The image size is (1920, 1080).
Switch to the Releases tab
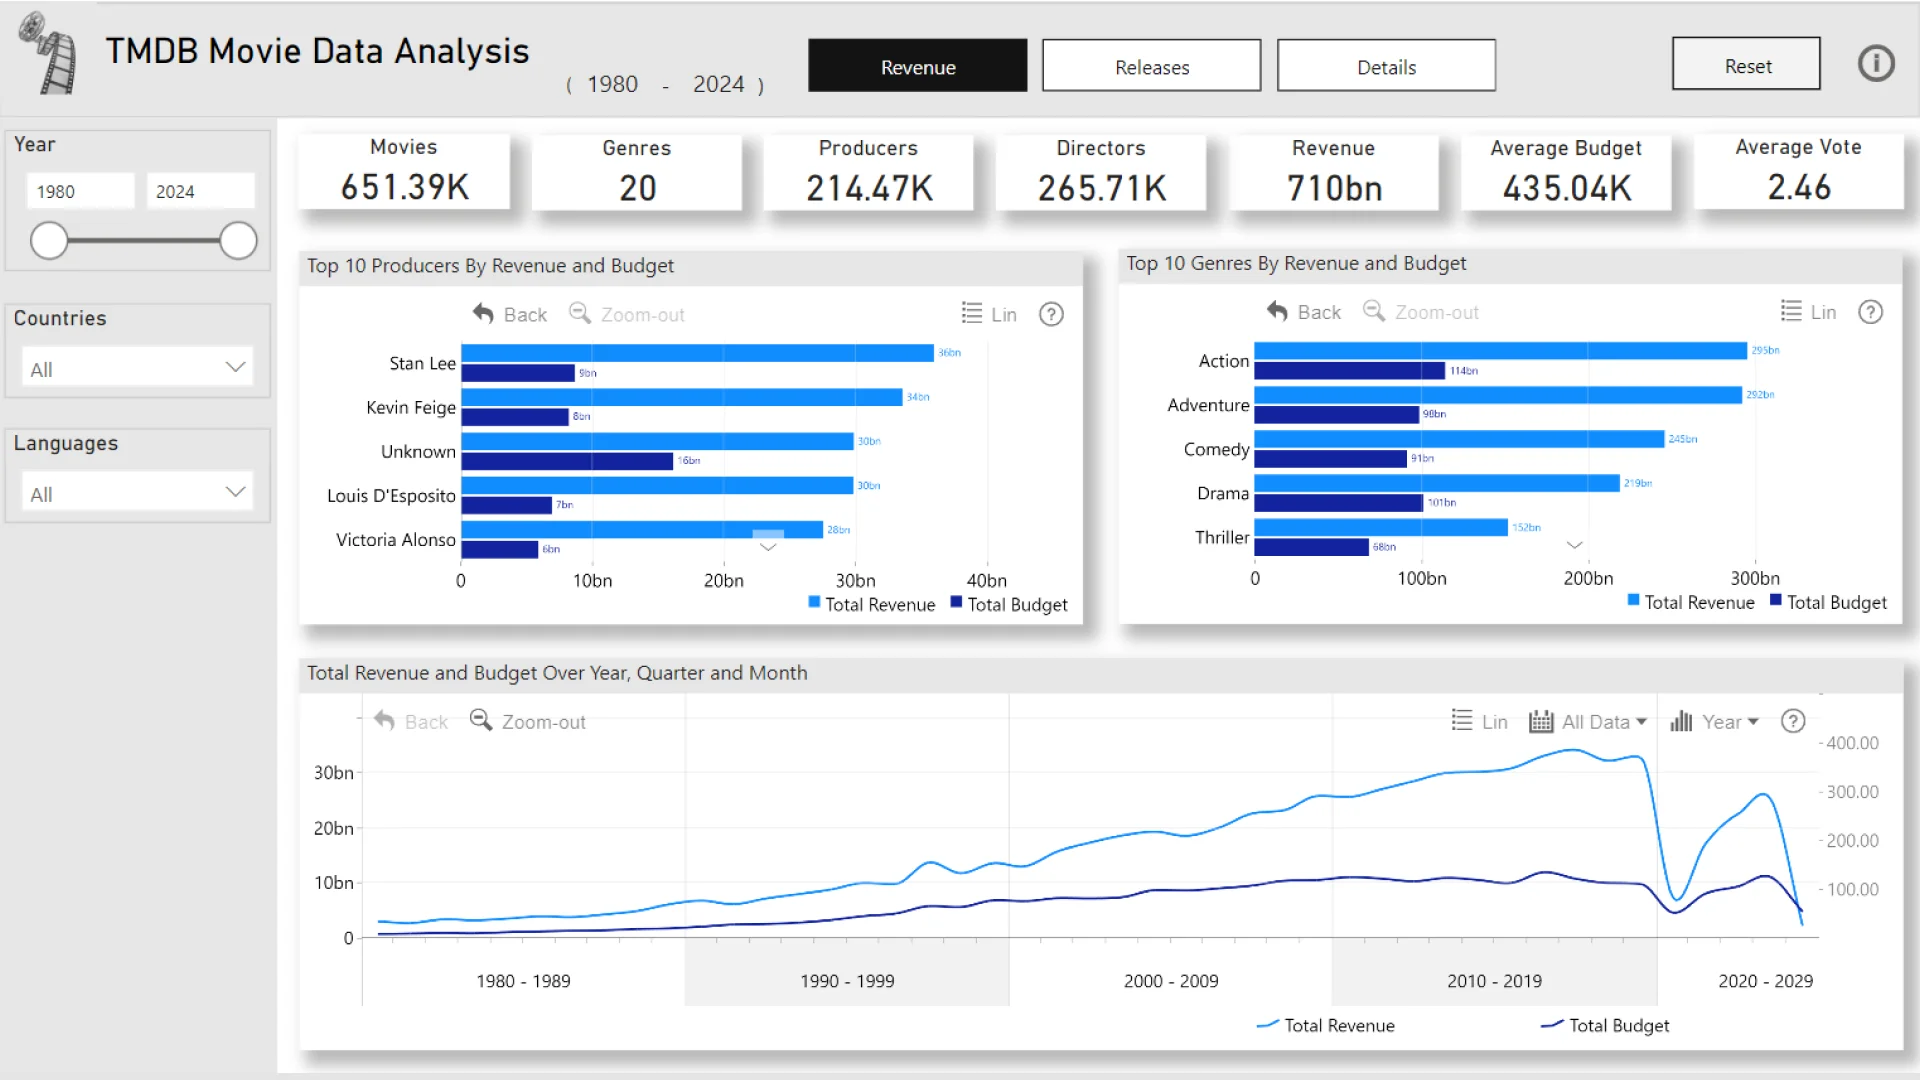pyautogui.click(x=1151, y=66)
